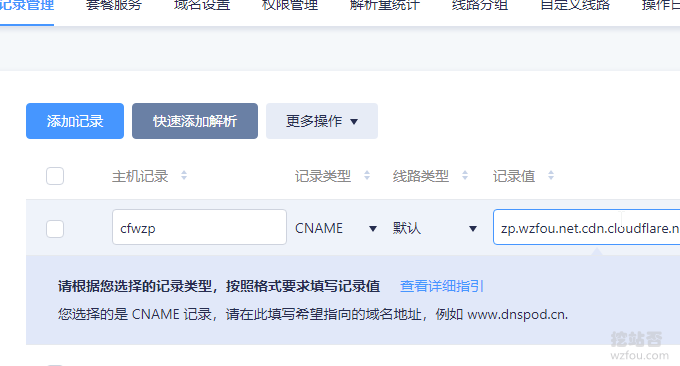This screenshot has width=680, height=366.
Task: Click the CNAME hint sentence mentioning www.dnspod.cn
Action: tap(313, 314)
